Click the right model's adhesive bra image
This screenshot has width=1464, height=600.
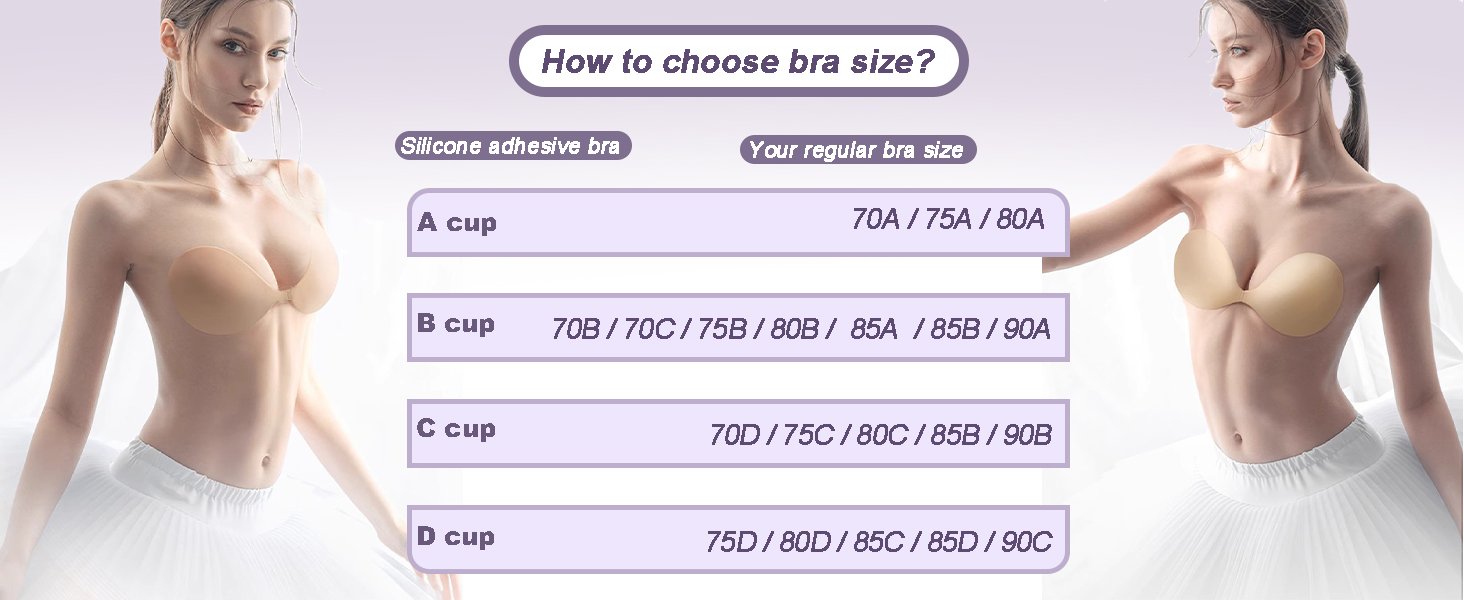coord(1258,282)
